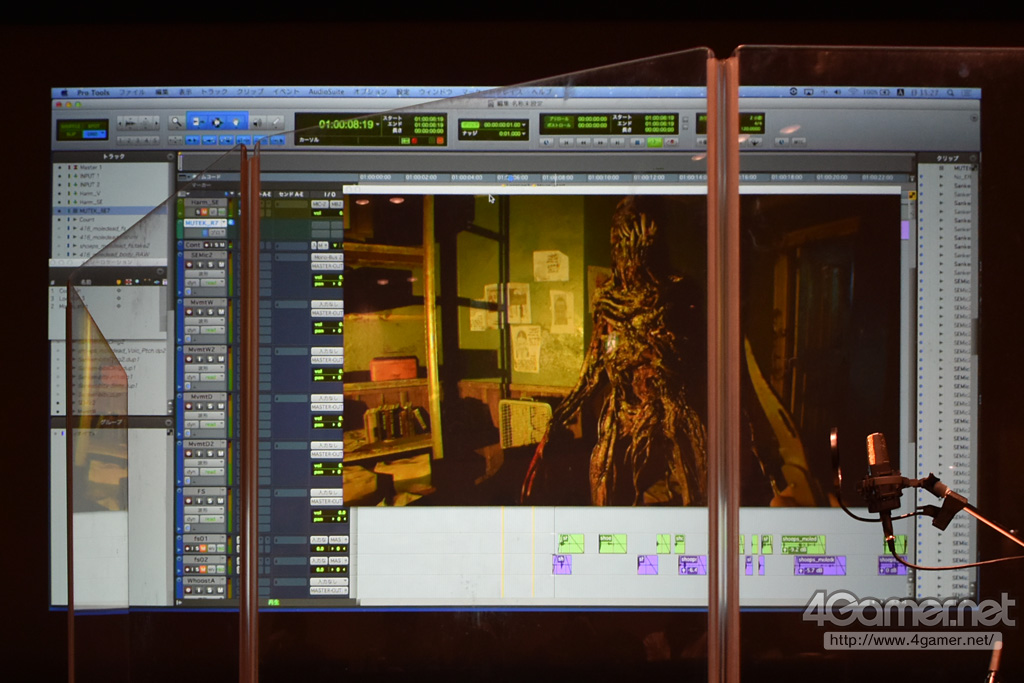Enable Shuffle edit mode
The height and width of the screenshot is (683, 1024).
[x=70, y=125]
